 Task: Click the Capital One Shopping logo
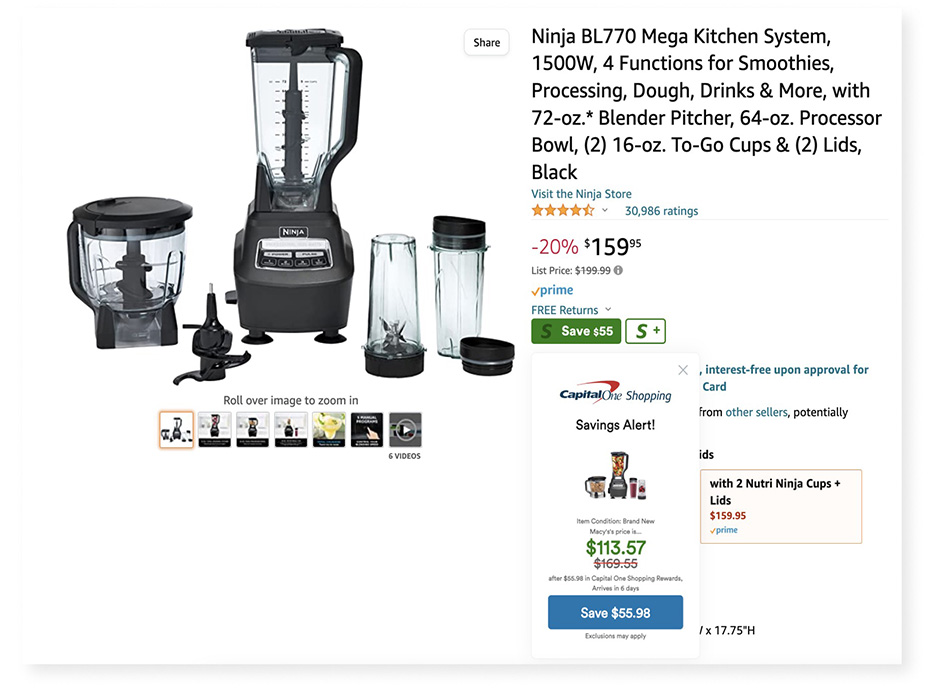pos(615,393)
